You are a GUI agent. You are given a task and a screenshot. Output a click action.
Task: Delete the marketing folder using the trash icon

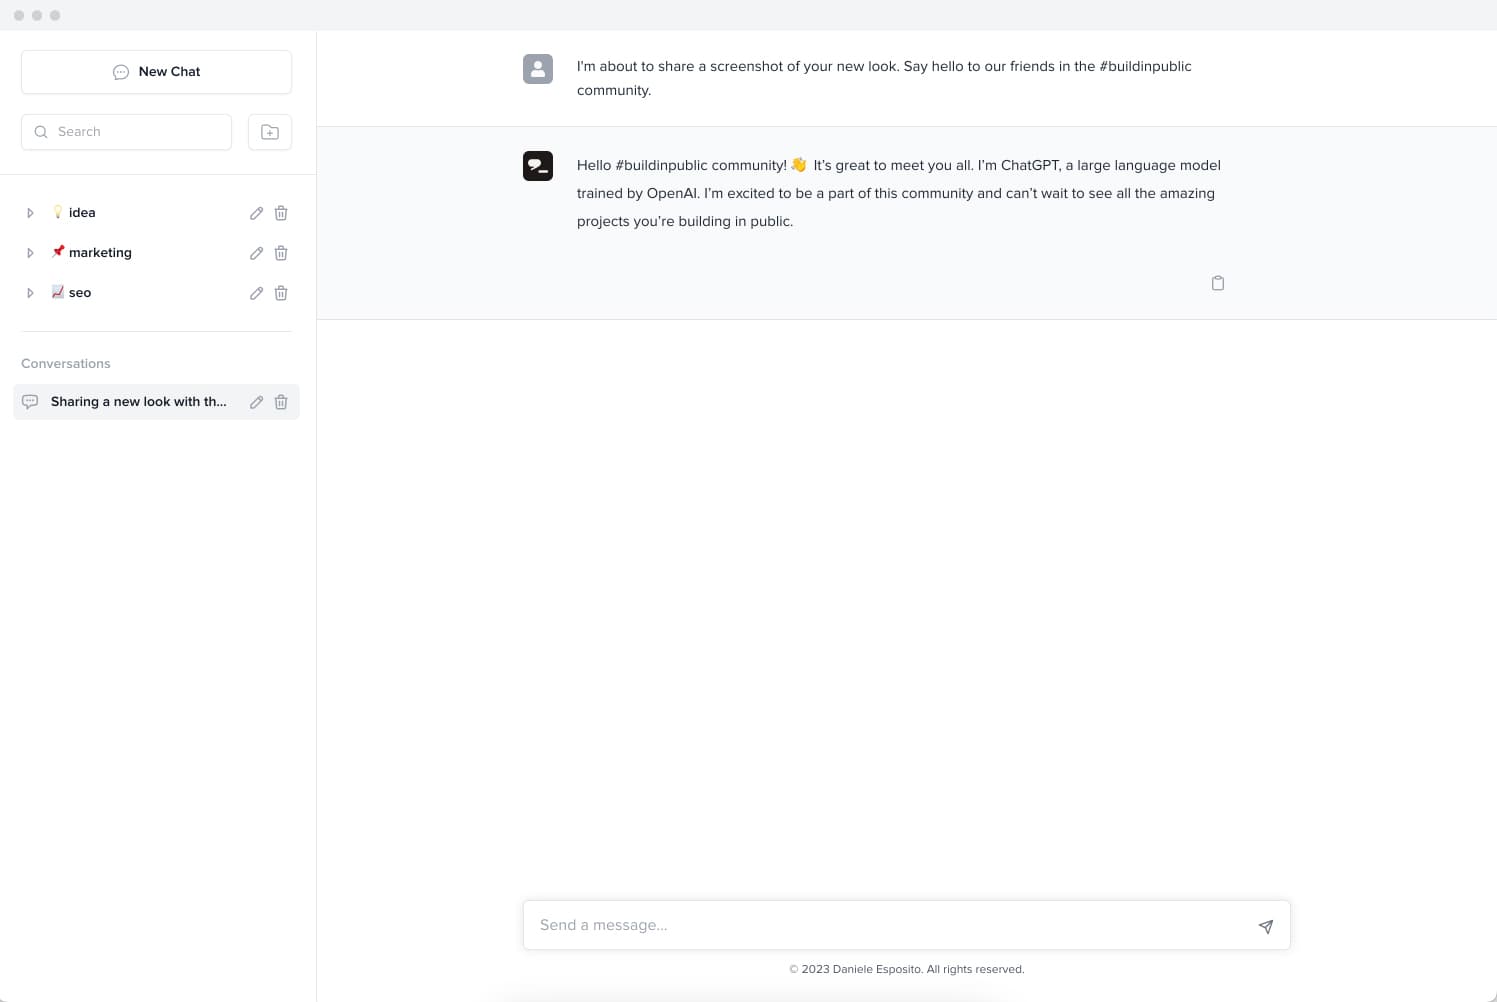click(x=281, y=253)
